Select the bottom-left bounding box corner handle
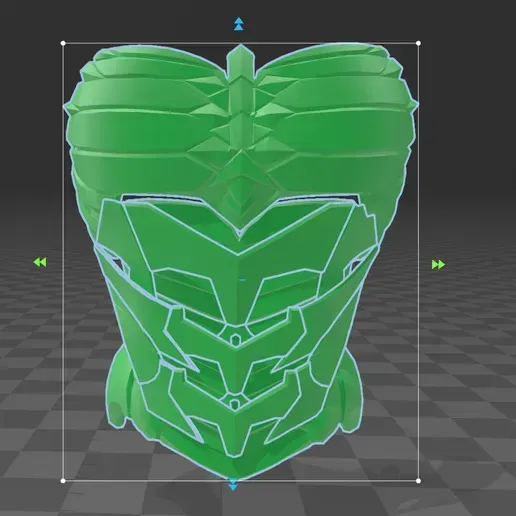516x516 pixels. point(63,481)
